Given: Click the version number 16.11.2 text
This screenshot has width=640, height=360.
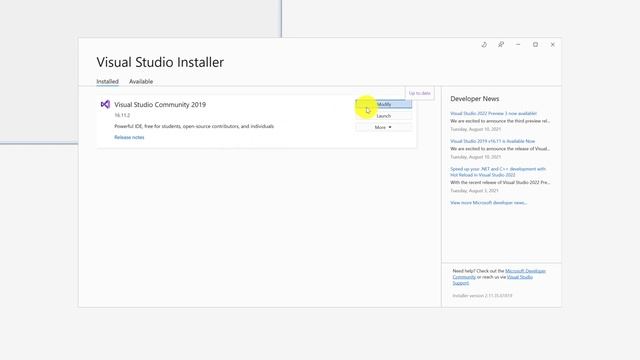Looking at the screenshot, I should [122, 116].
